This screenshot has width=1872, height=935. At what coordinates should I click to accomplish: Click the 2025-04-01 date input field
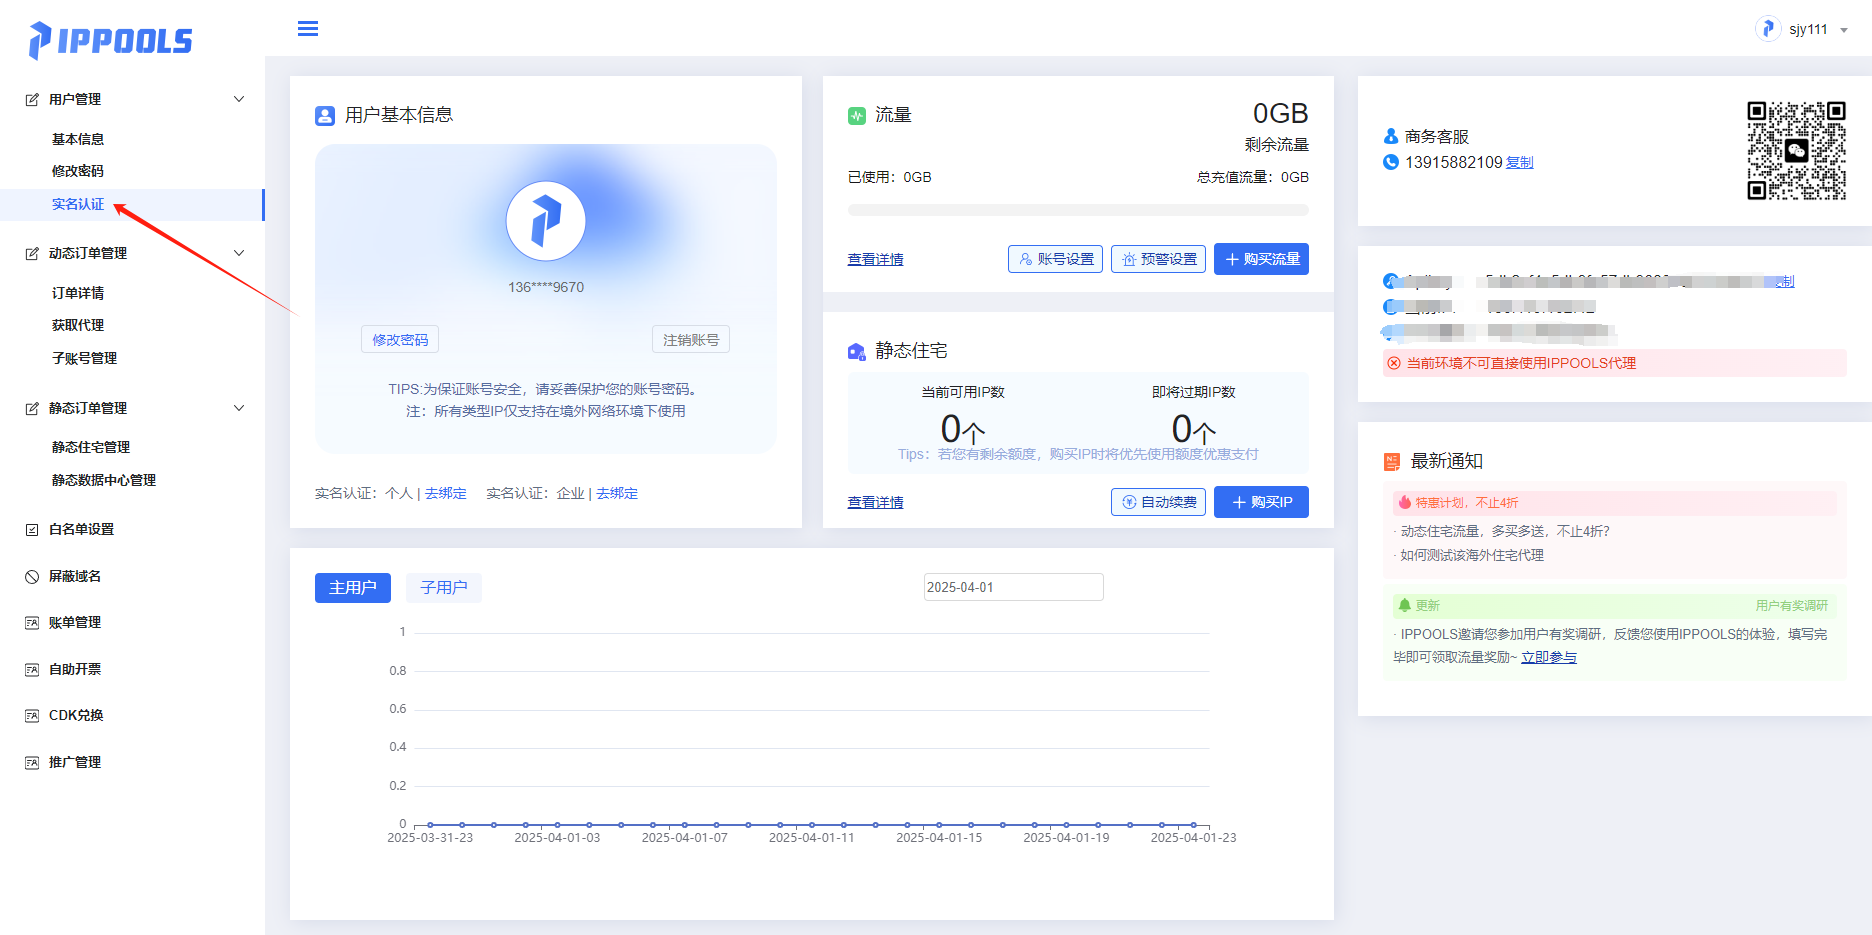[1013, 586]
